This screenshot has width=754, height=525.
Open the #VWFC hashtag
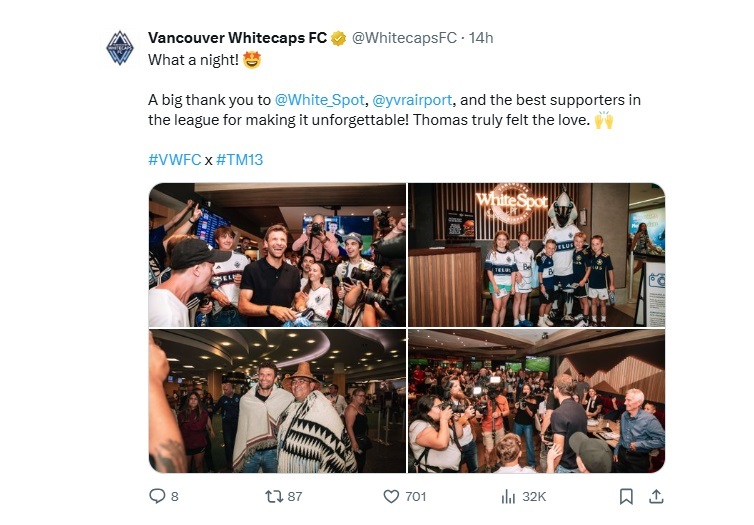coord(175,160)
